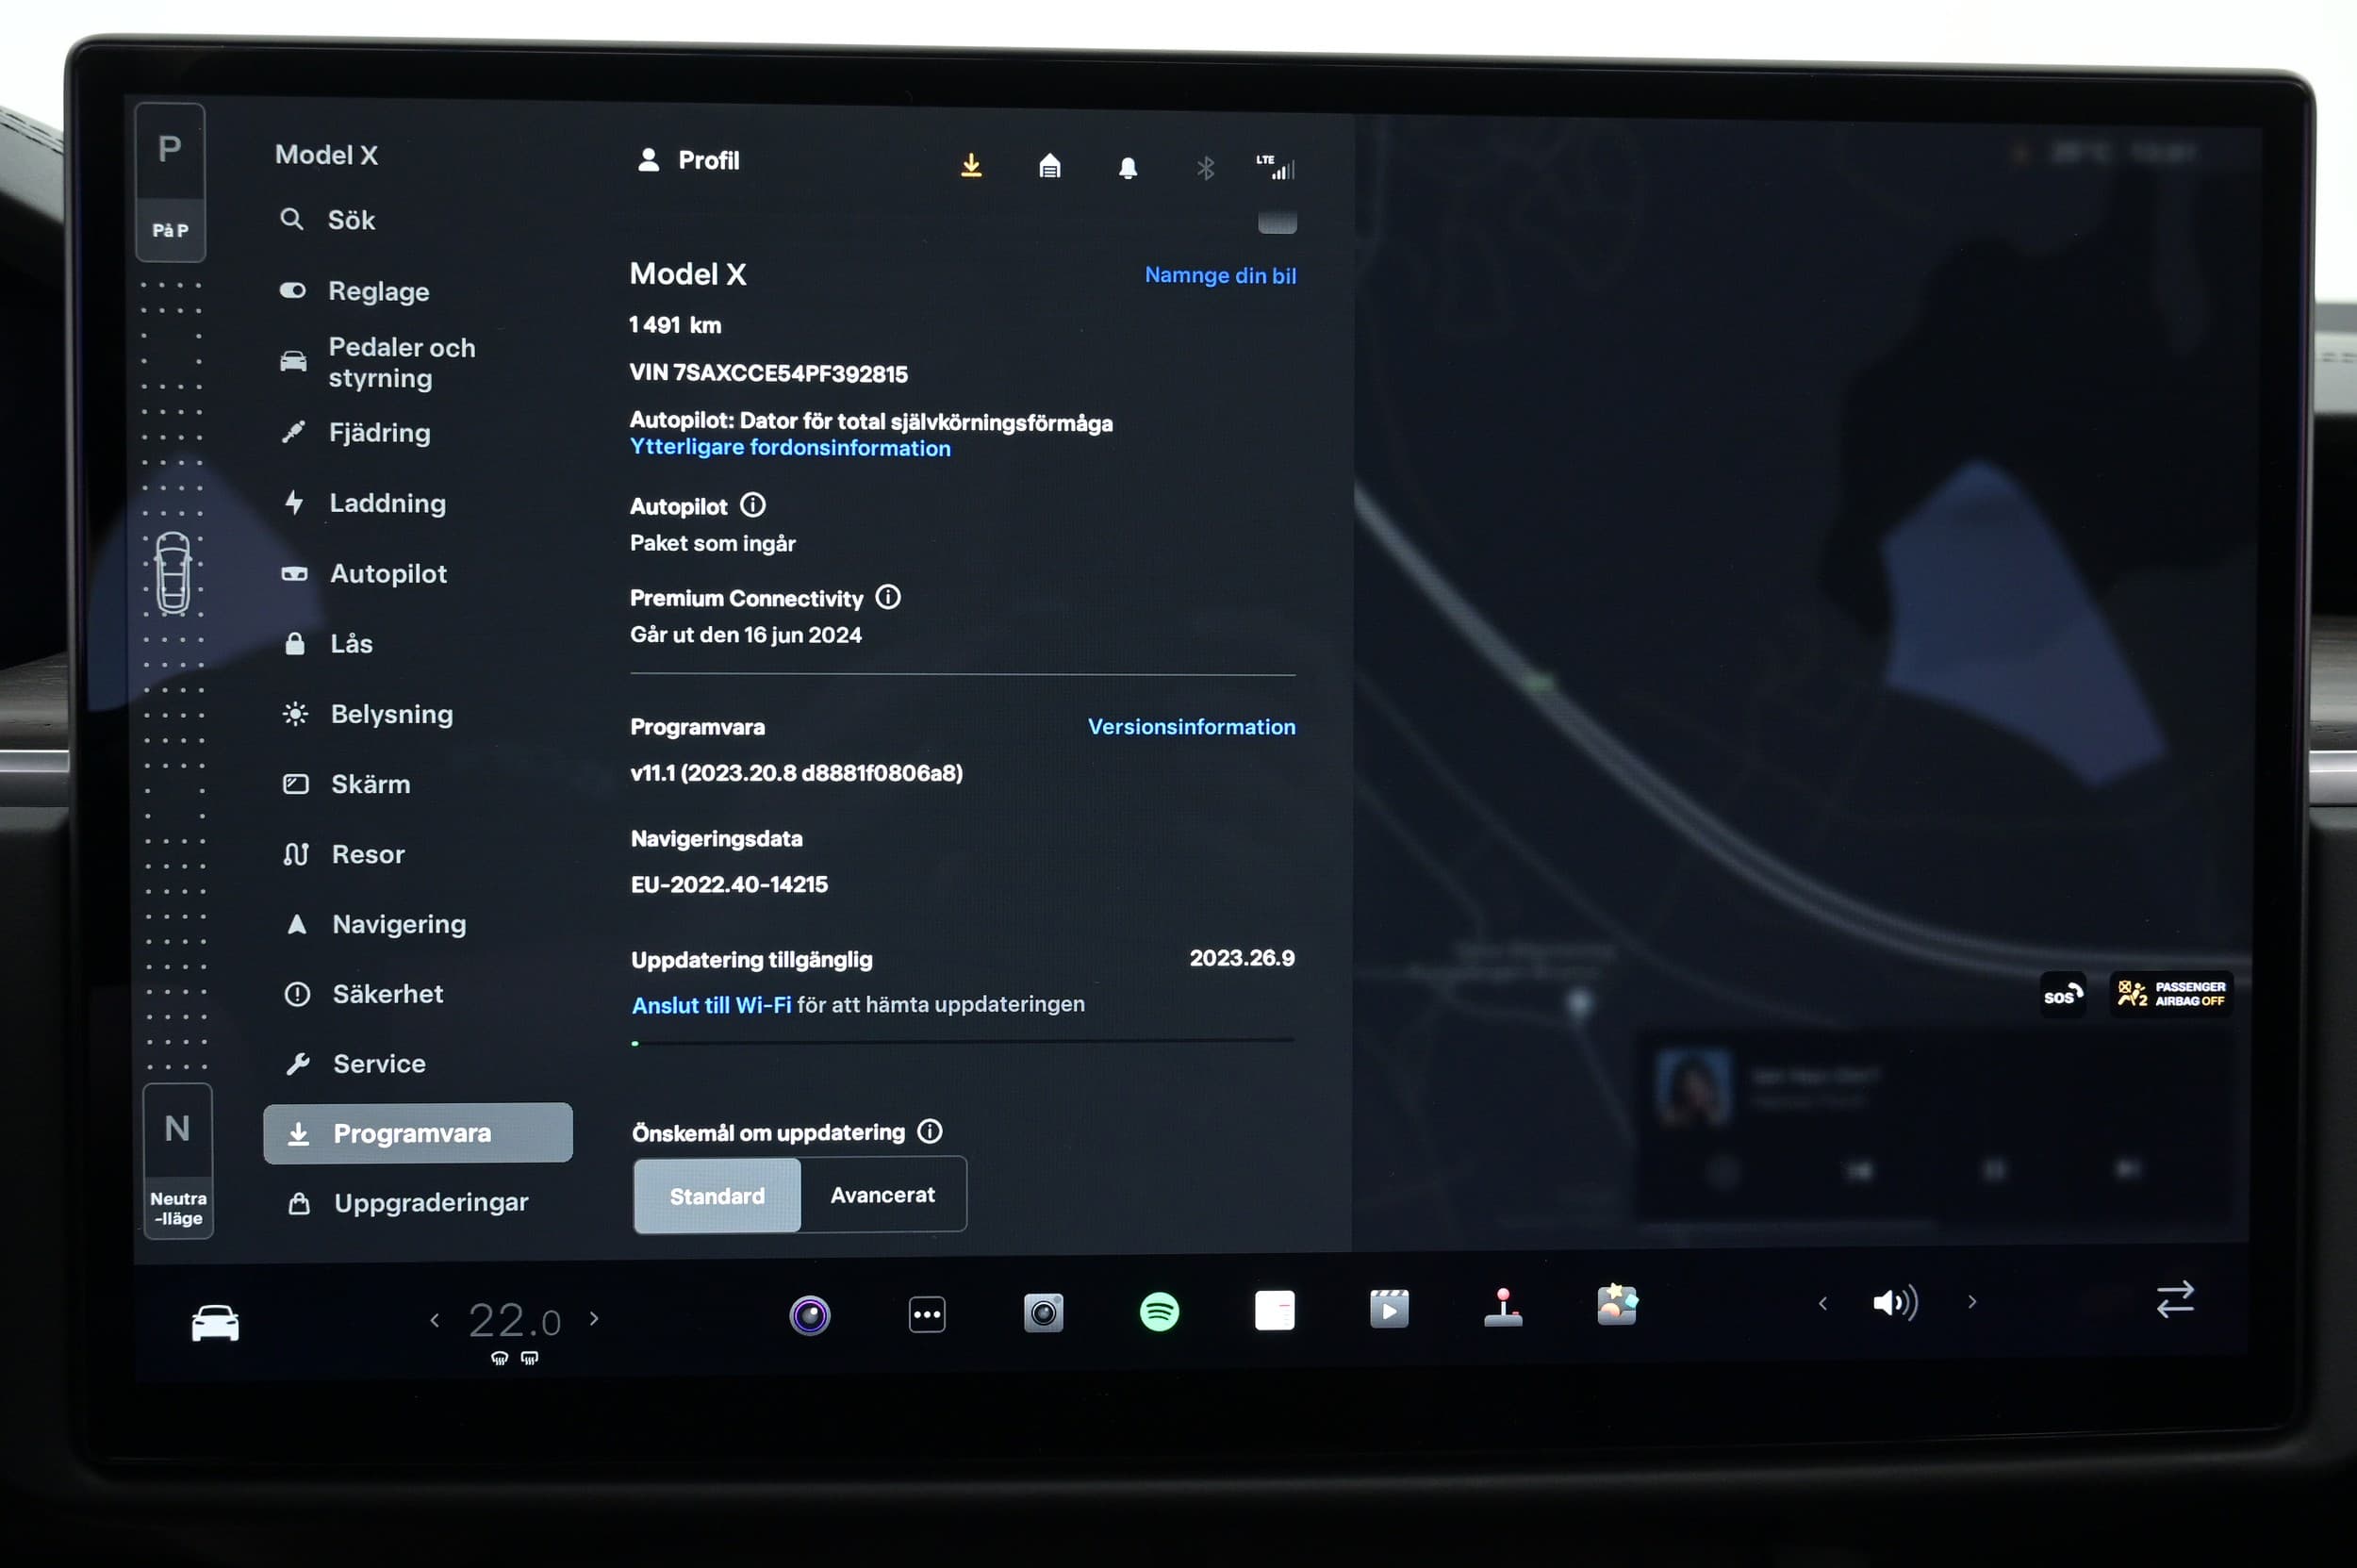This screenshot has height=1568, width=2357.
Task: Select Standard update preference
Action: tap(717, 1196)
